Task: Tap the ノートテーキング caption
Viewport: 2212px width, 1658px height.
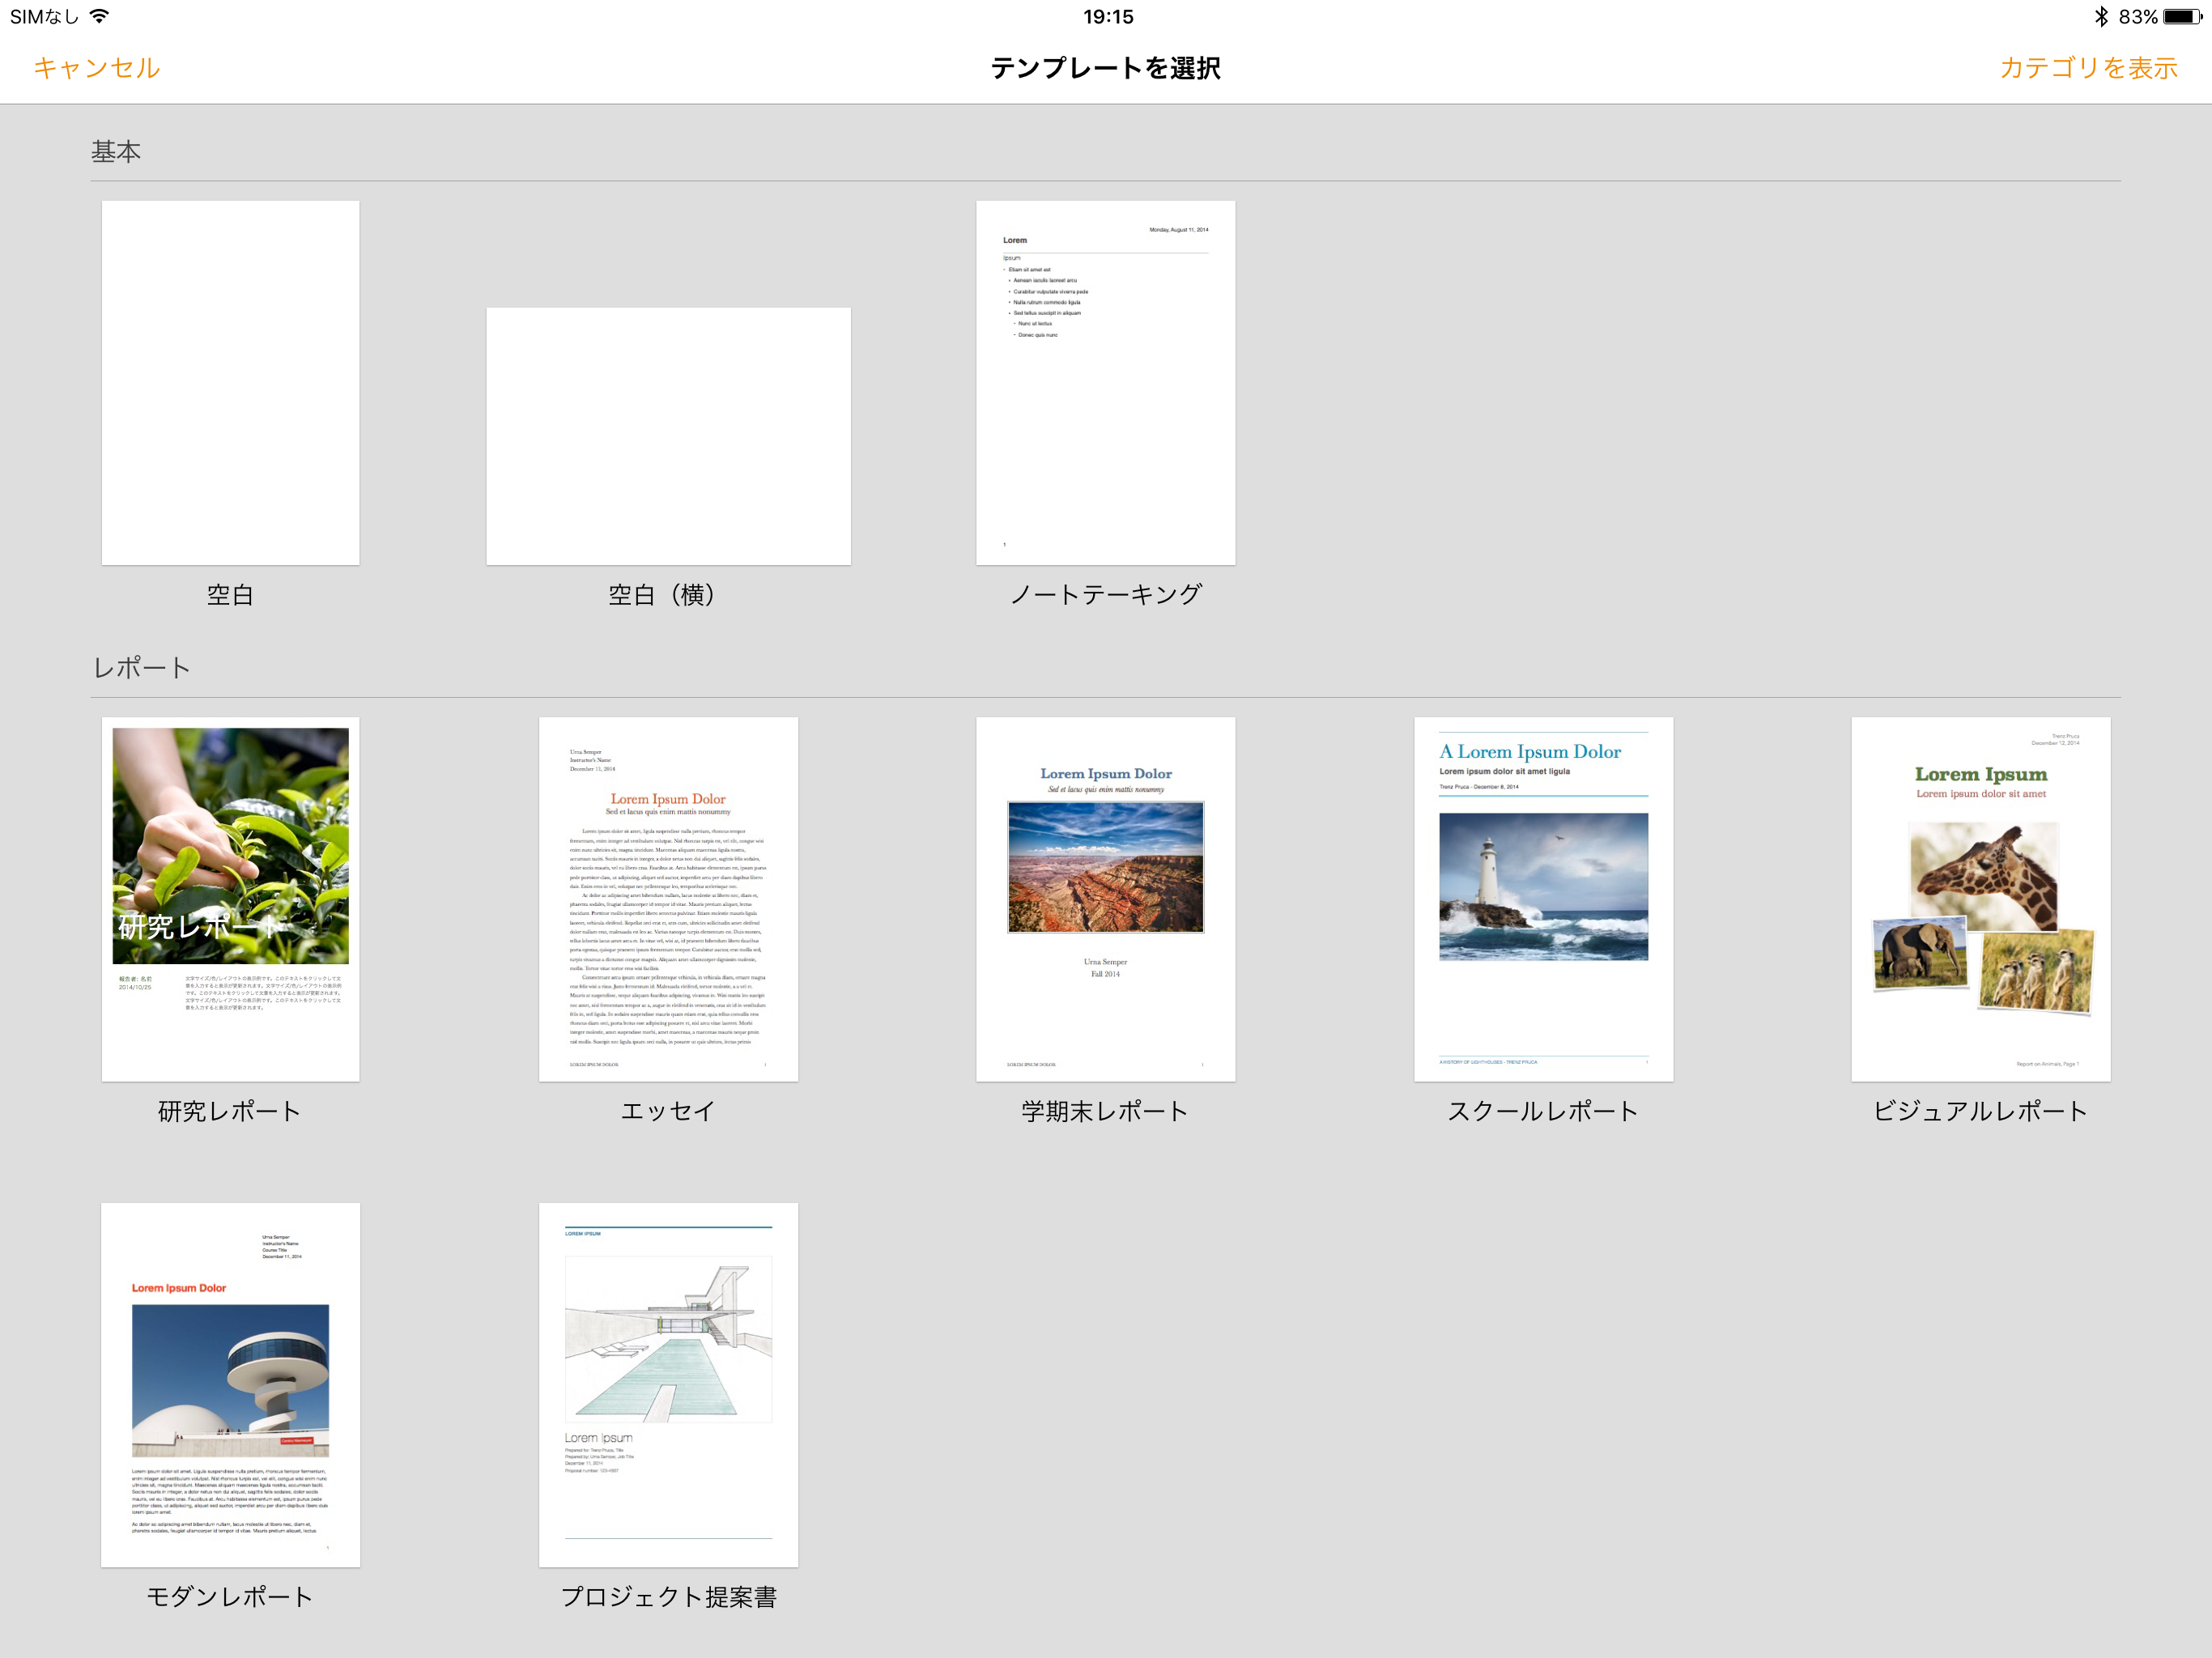Action: 1105,595
